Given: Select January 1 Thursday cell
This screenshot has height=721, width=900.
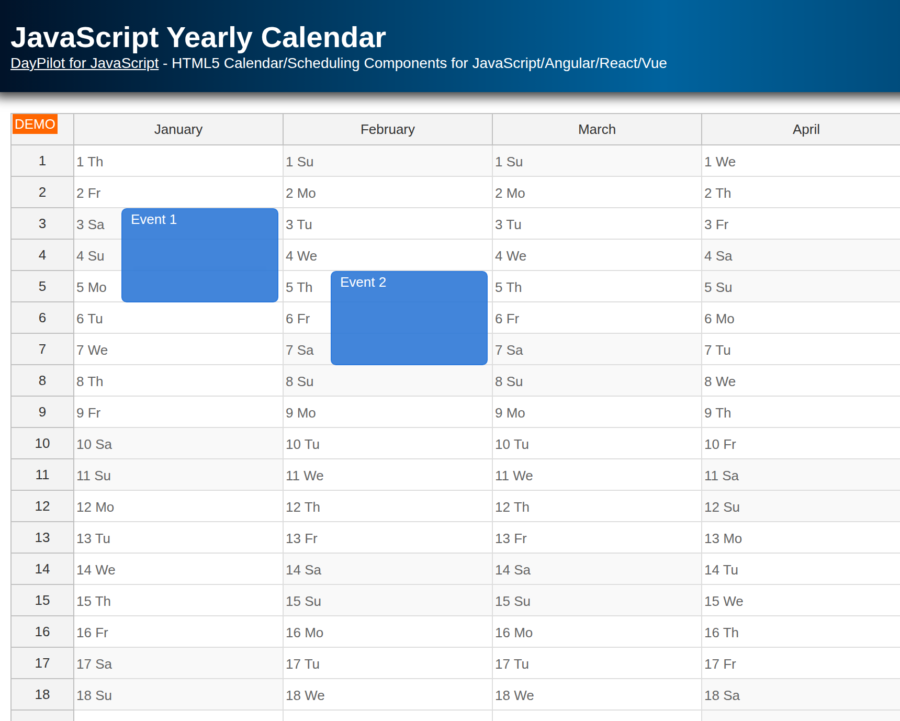Looking at the screenshot, I should click(178, 161).
